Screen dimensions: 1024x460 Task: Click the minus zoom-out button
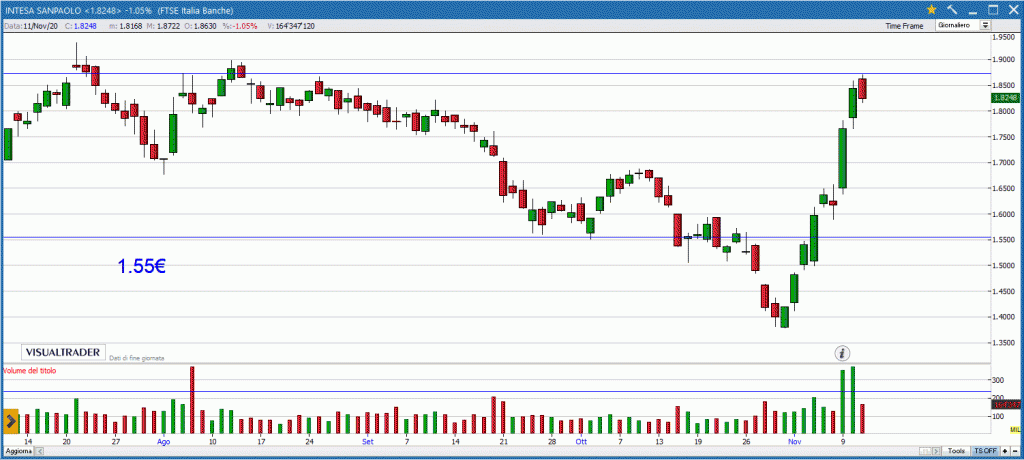tap(1014, 451)
